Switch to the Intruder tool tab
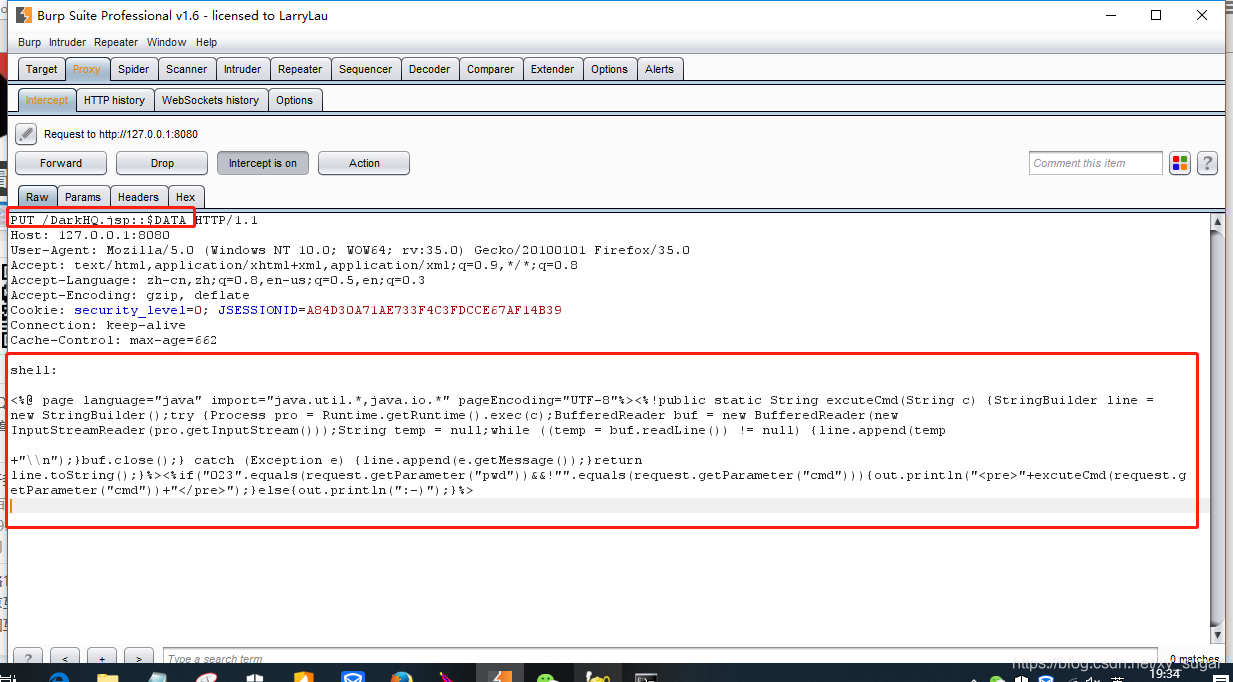This screenshot has width=1233, height=682. click(242, 69)
